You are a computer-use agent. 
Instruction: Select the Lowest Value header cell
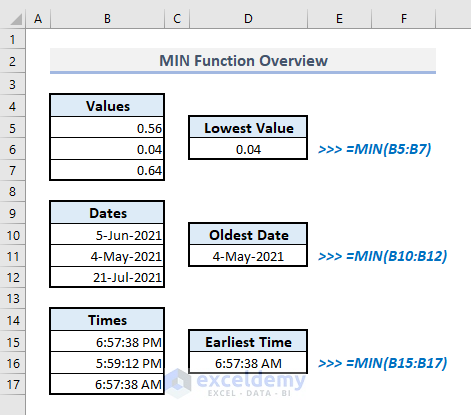(x=248, y=128)
